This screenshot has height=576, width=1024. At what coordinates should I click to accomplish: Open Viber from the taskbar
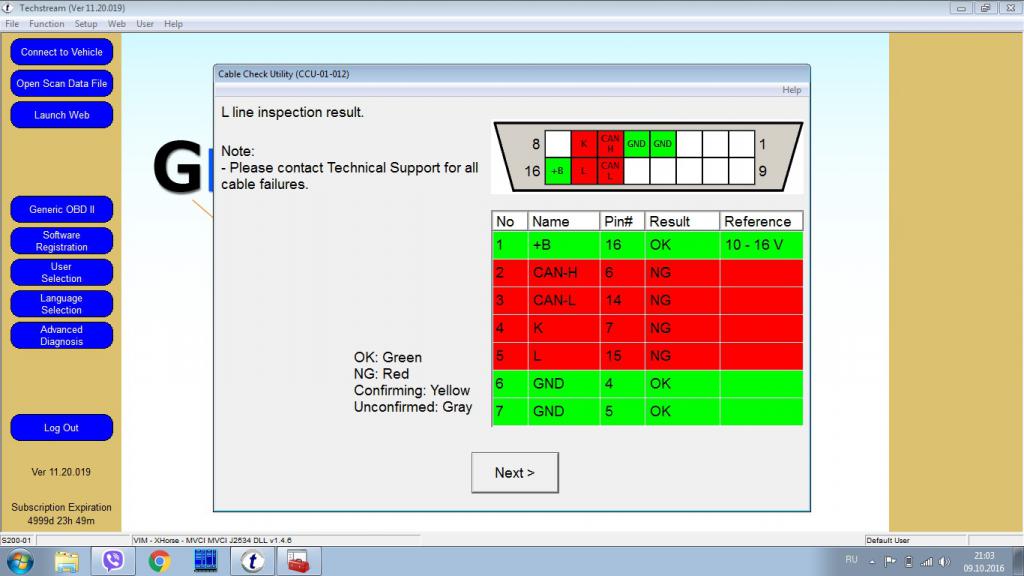(x=113, y=561)
